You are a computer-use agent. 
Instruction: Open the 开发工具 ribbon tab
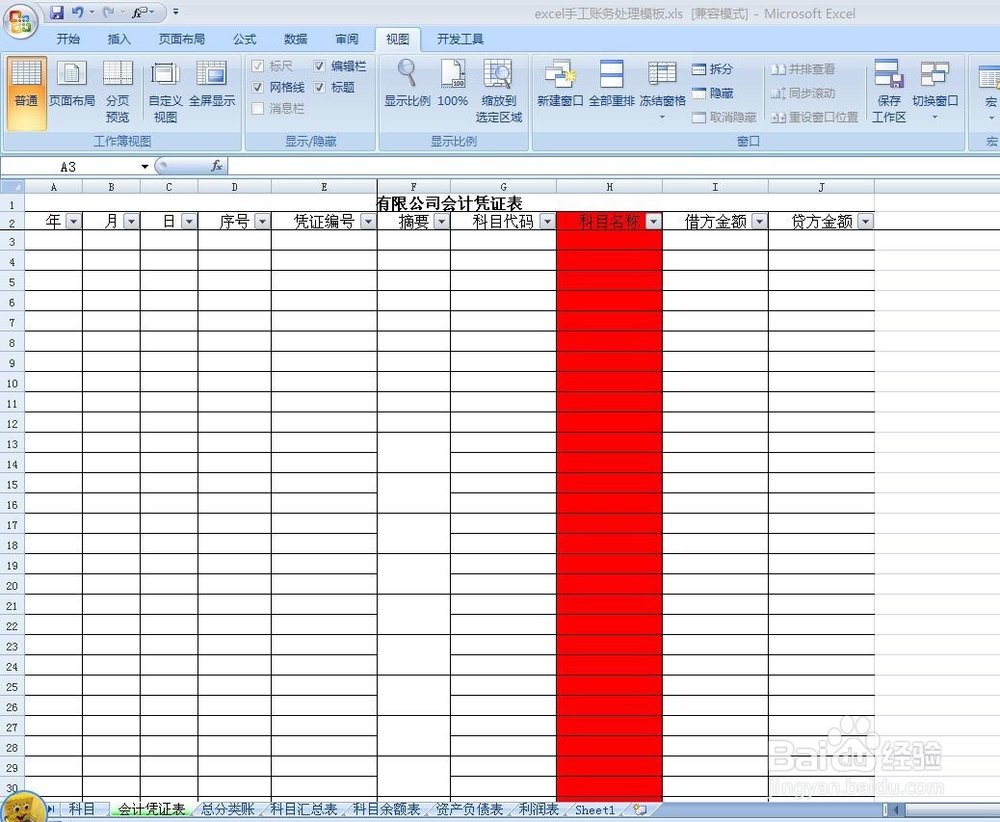460,39
